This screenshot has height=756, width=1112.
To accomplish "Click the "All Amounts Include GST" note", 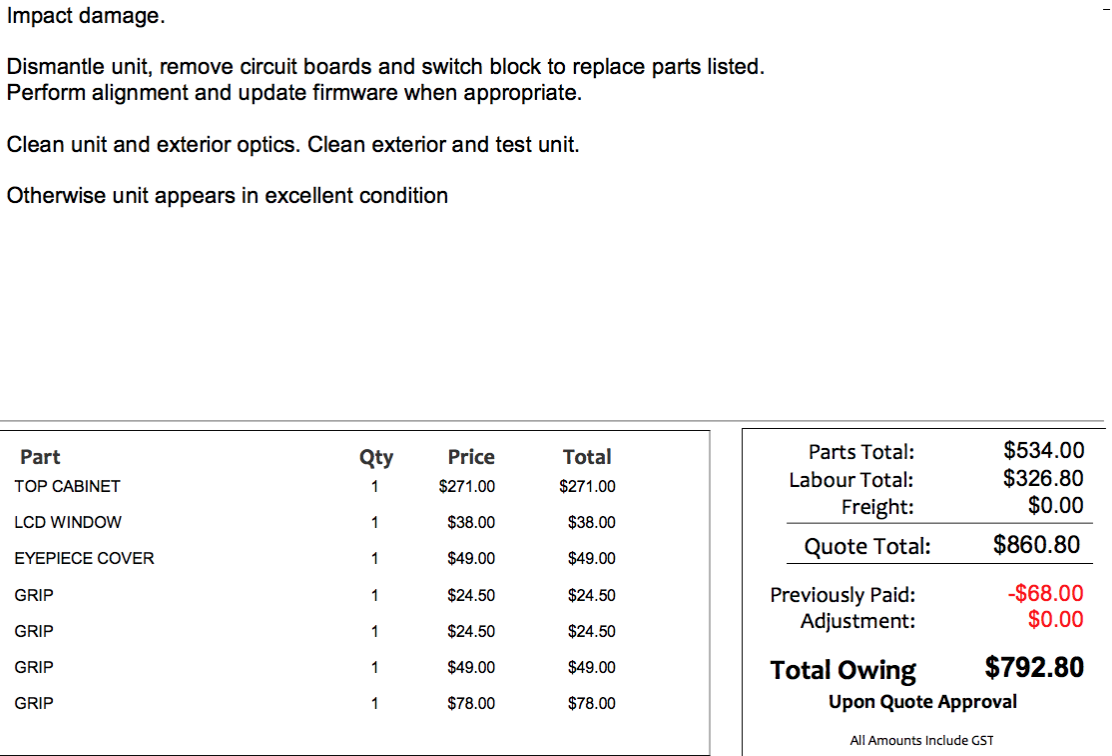I will point(921,740).
